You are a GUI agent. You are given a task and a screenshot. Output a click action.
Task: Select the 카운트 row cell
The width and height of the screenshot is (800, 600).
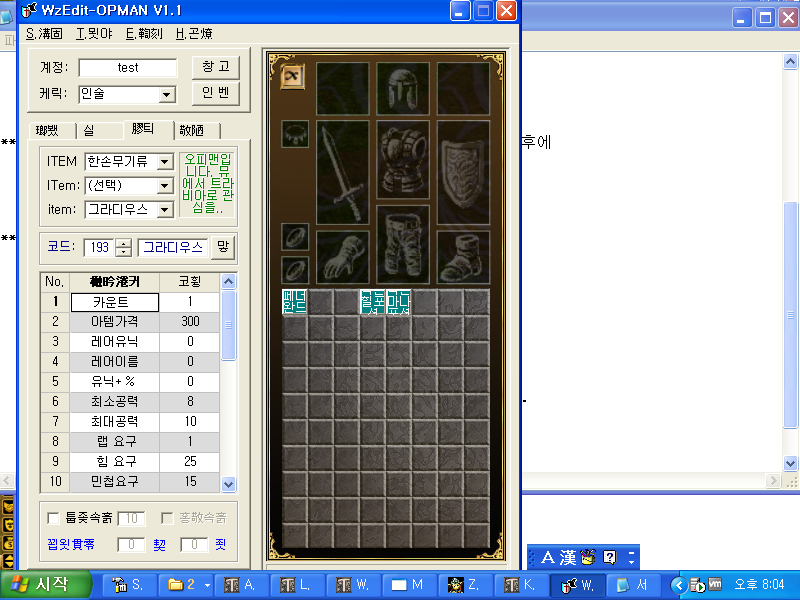tap(115, 302)
